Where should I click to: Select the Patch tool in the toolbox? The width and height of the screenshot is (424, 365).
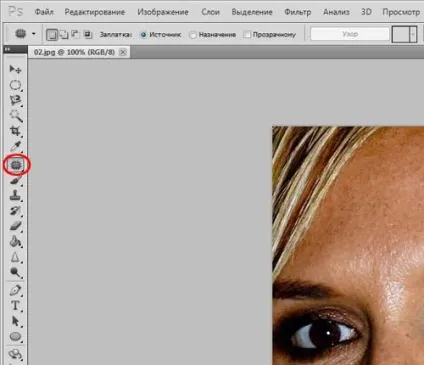pos(16,165)
